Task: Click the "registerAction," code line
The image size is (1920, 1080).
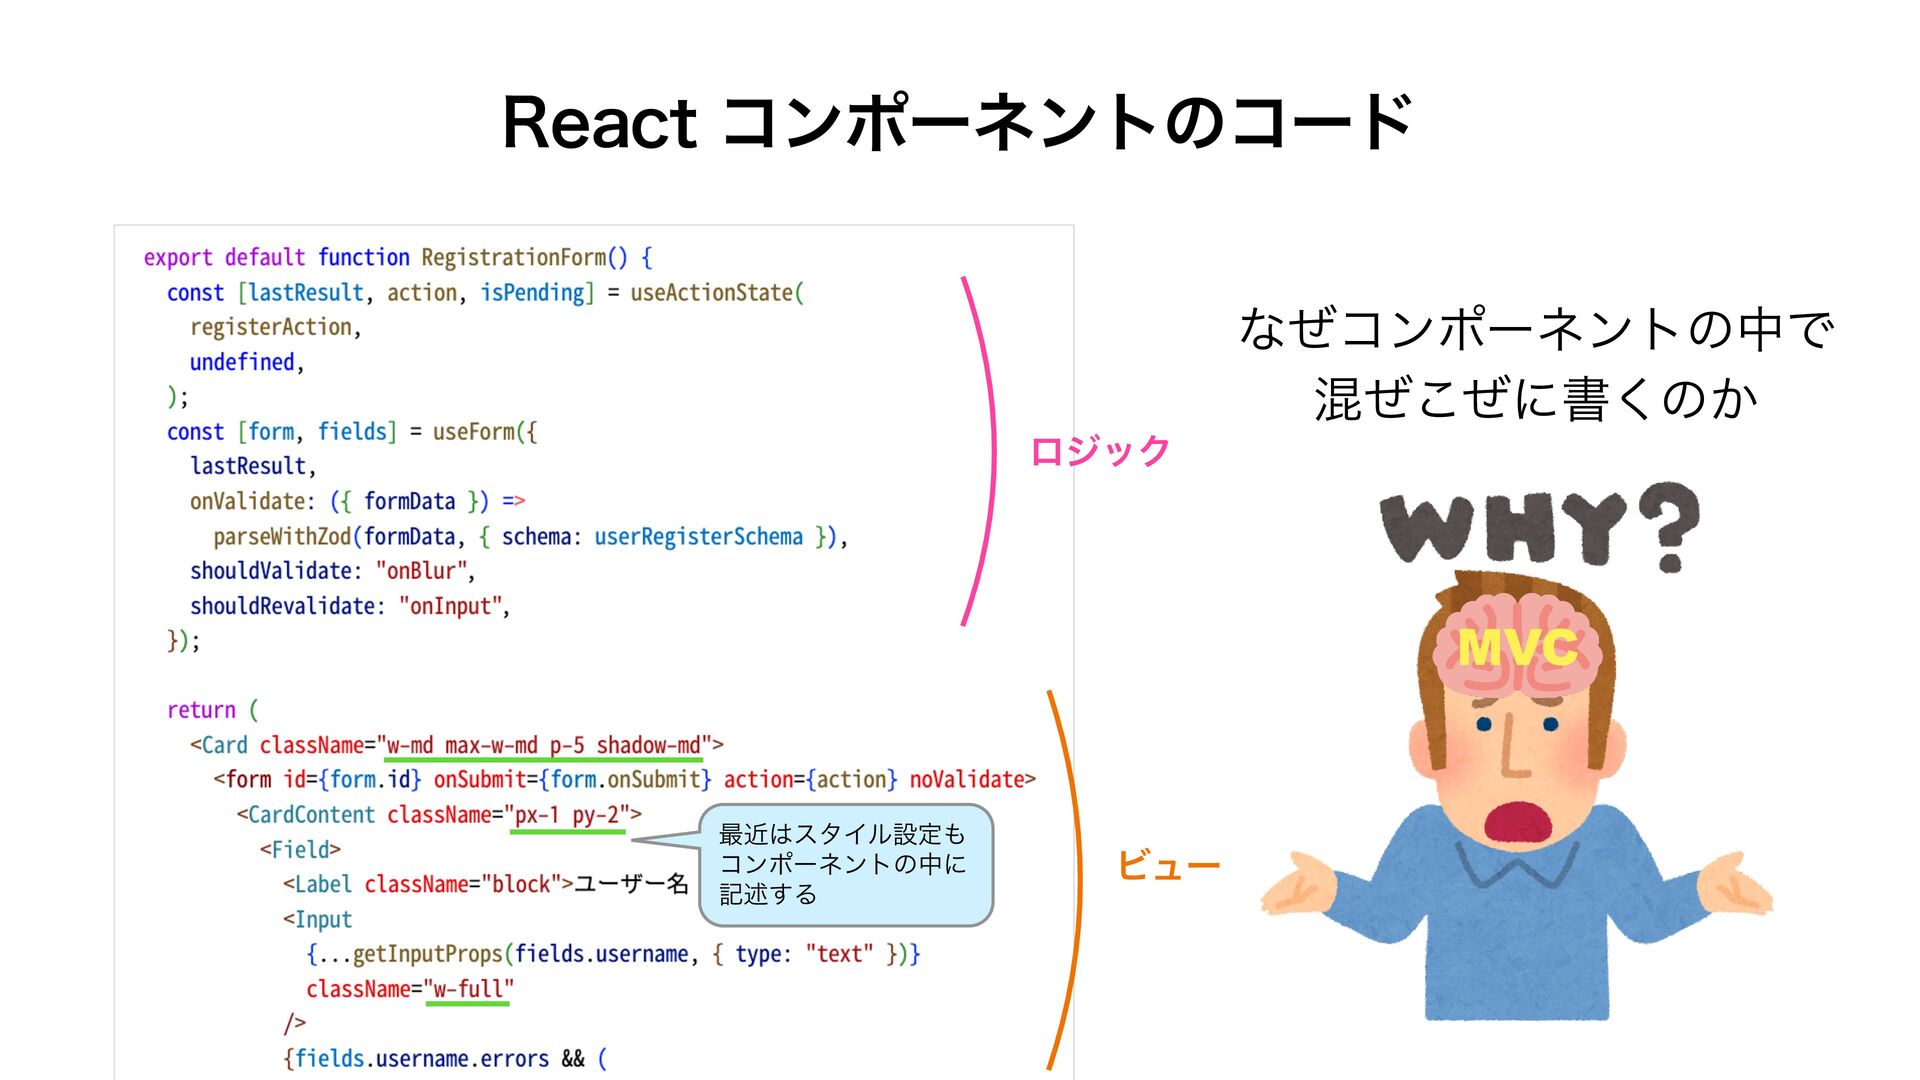Action: 275,328
